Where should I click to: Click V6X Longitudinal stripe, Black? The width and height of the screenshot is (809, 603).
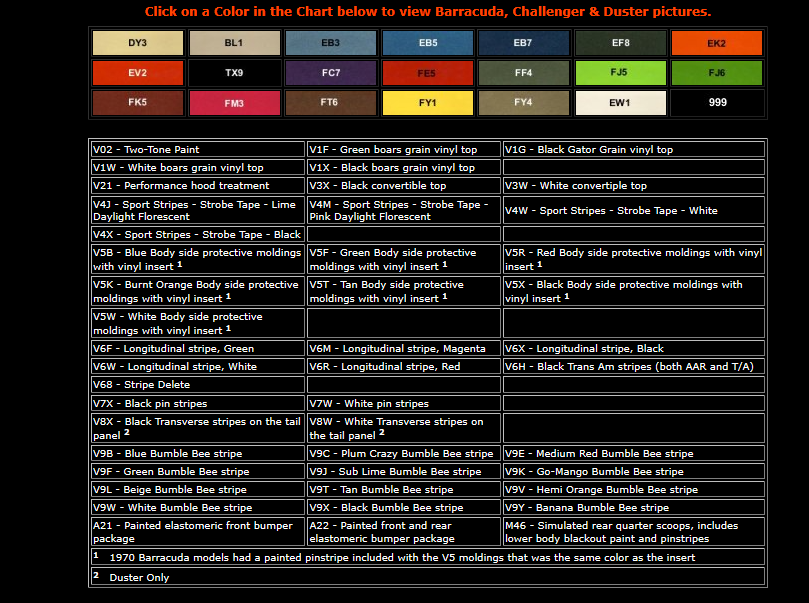click(x=634, y=349)
